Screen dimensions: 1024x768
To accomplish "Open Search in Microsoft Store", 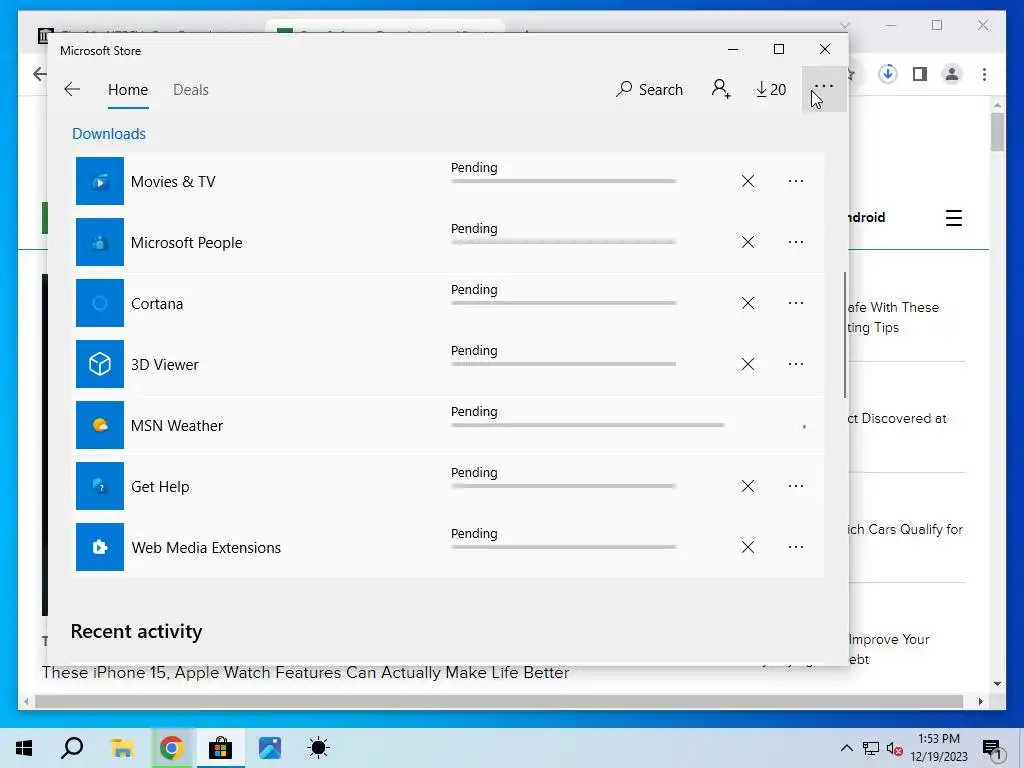I will pyautogui.click(x=649, y=89).
